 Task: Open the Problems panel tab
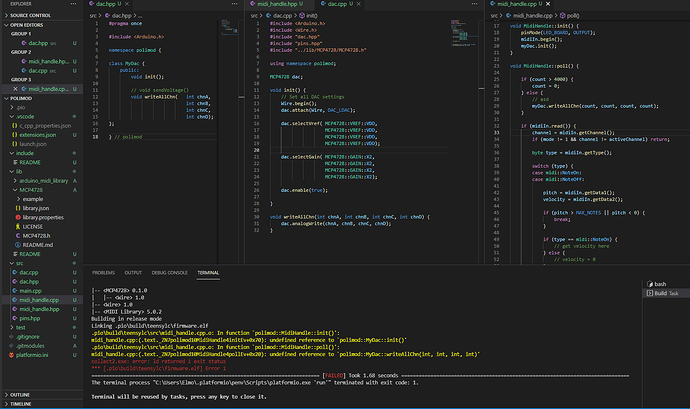[103, 273]
